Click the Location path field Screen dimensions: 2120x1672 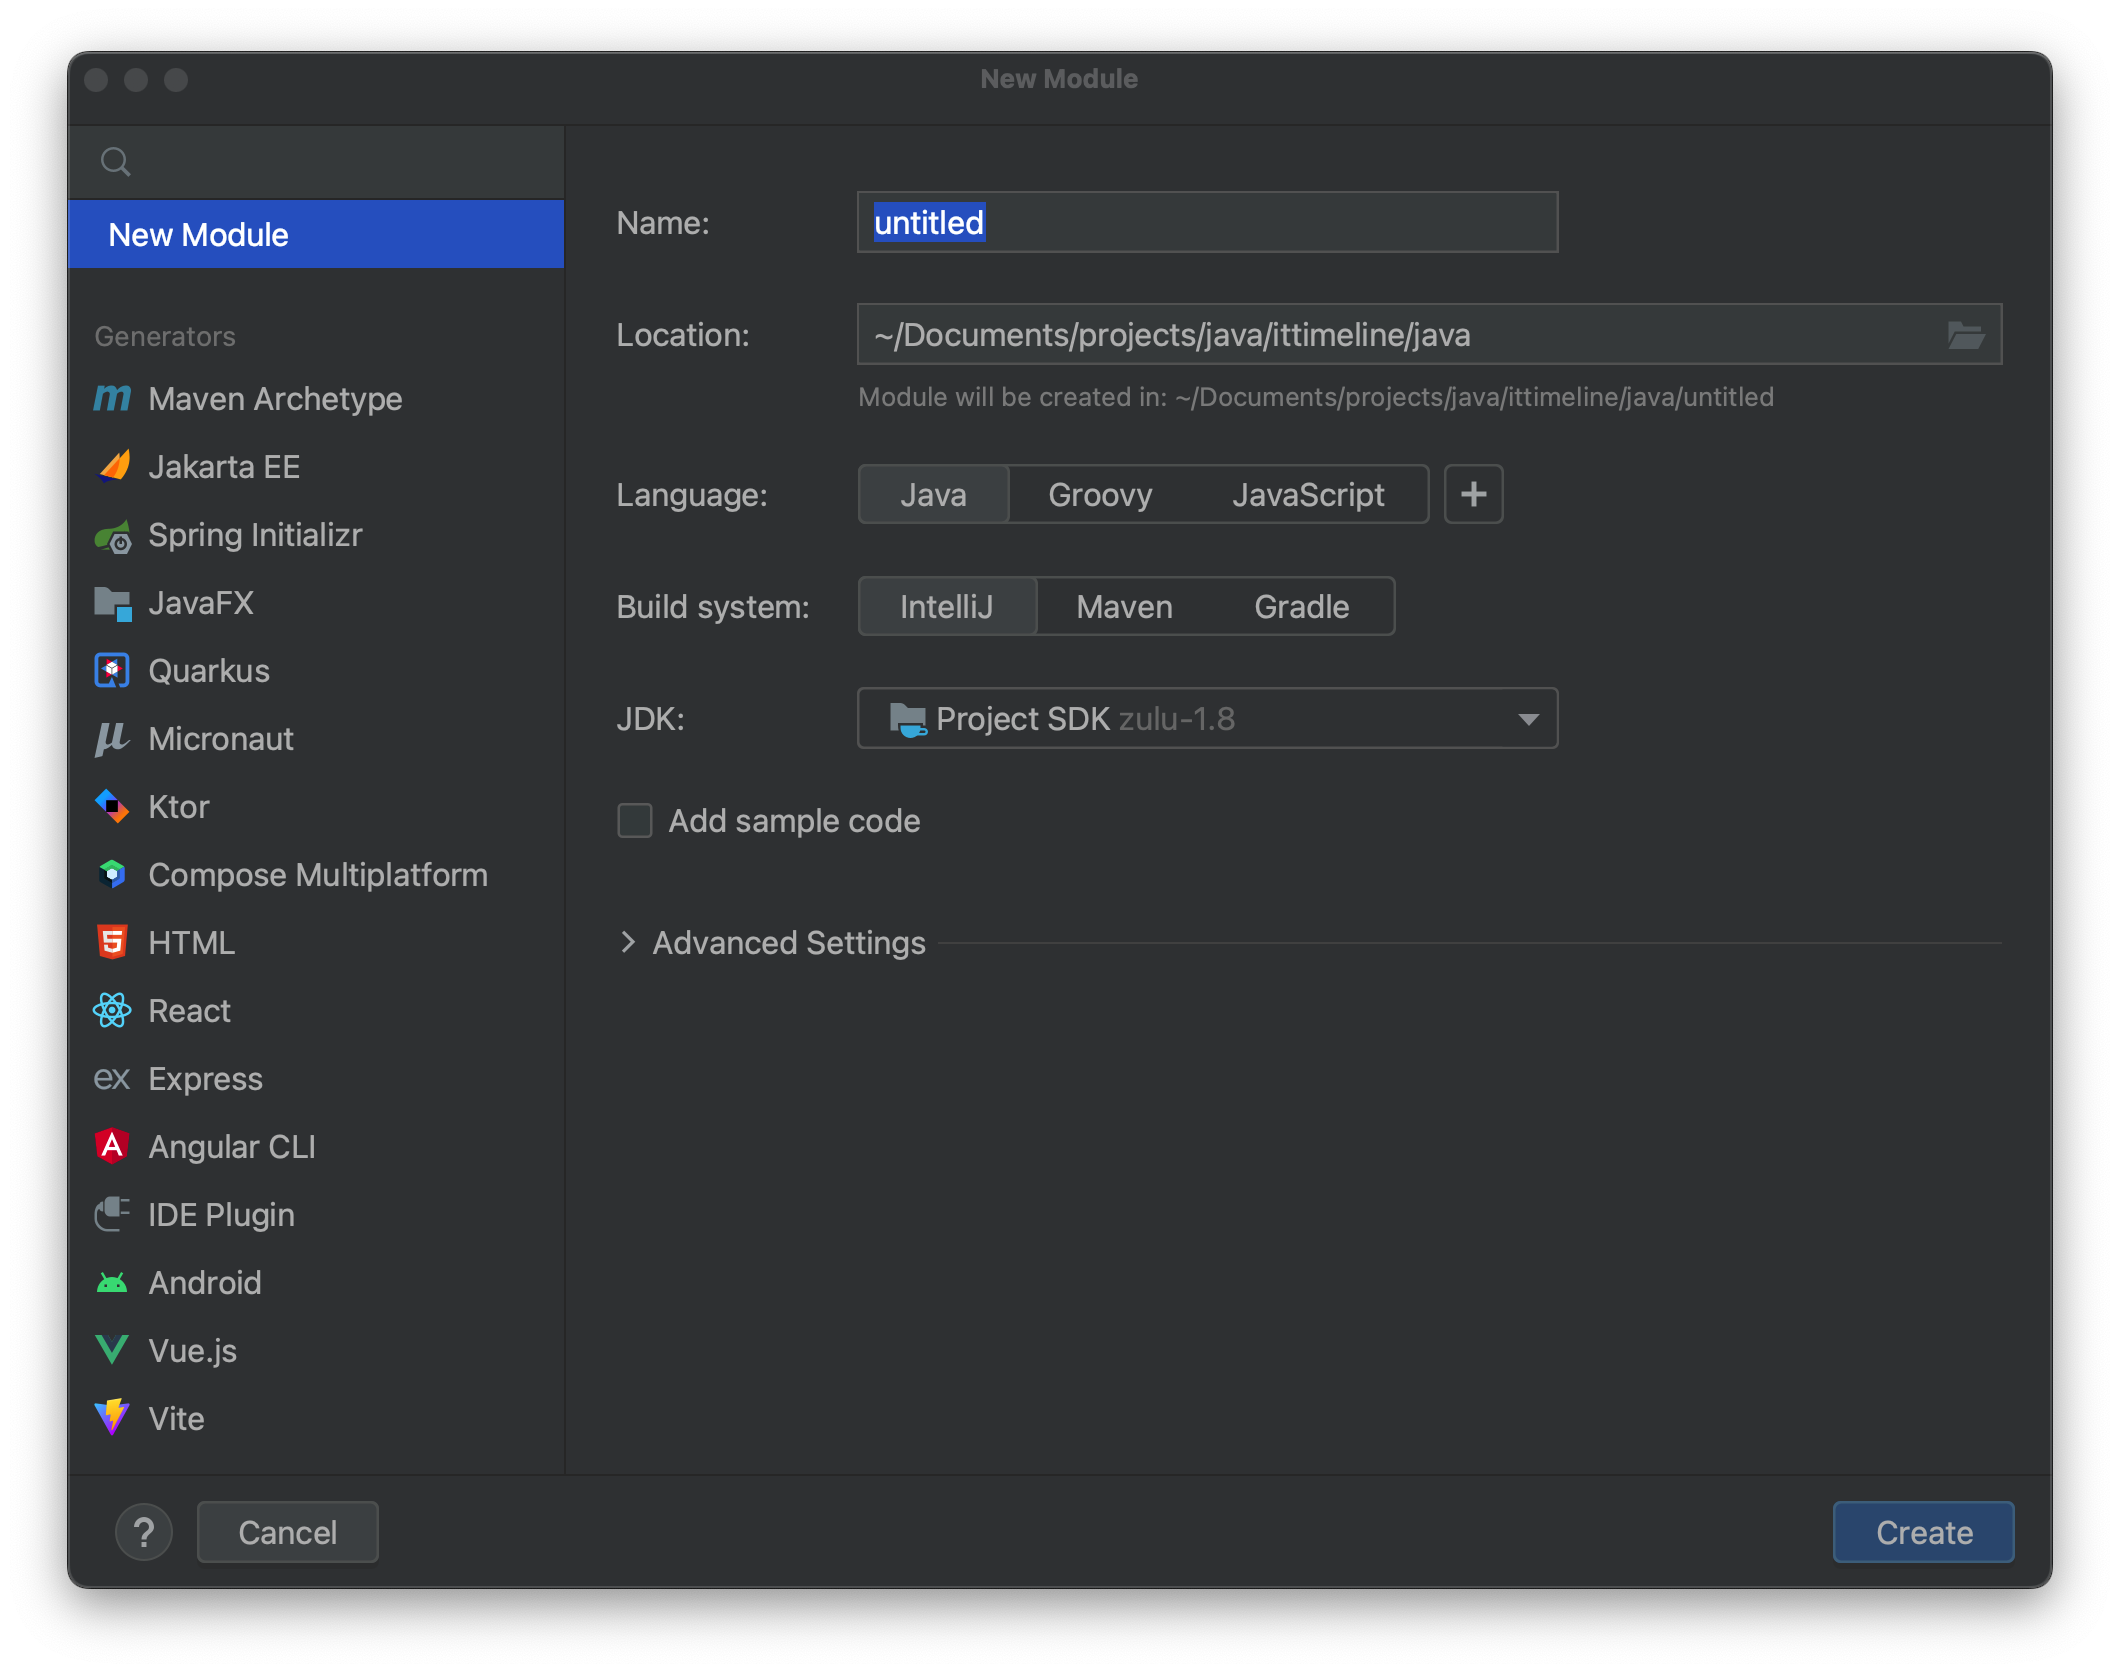point(1429,334)
